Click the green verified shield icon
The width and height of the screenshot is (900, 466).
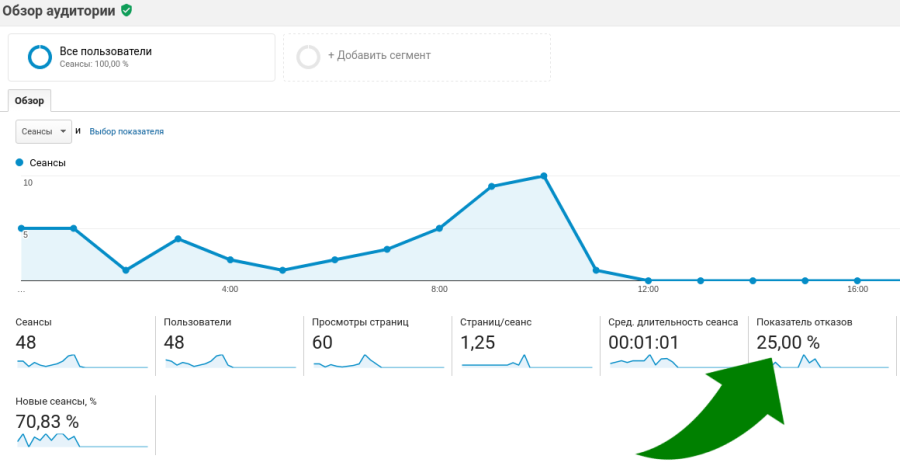[126, 10]
